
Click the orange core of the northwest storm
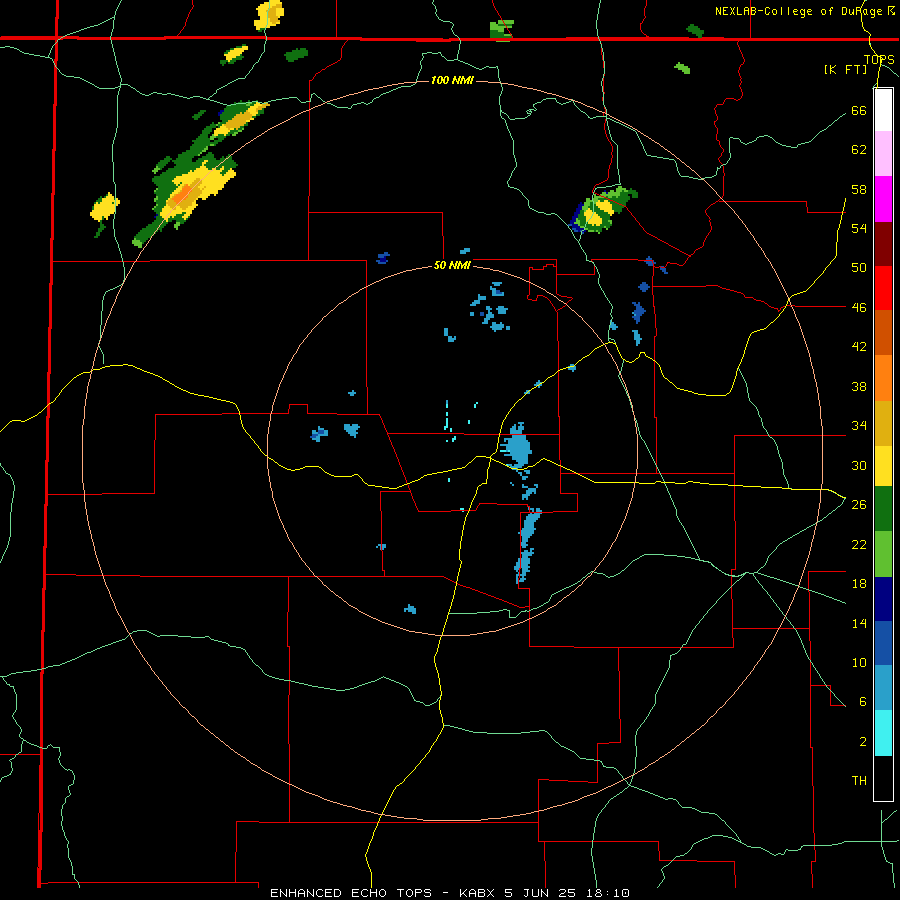182,196
